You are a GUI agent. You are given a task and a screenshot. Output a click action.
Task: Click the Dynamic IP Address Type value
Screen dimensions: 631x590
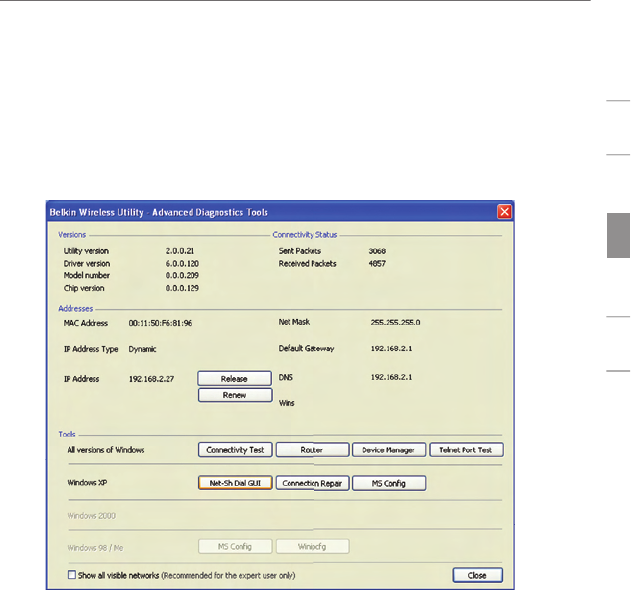coord(142,349)
